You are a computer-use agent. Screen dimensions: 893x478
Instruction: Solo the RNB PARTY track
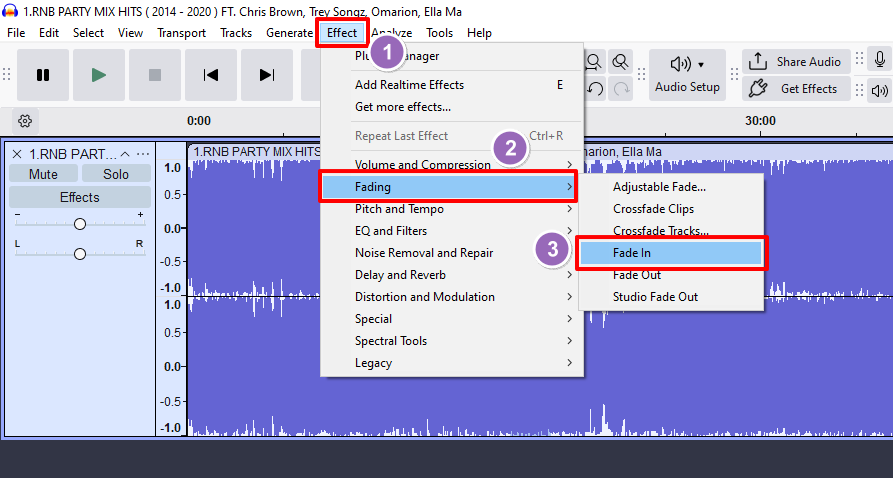point(116,174)
